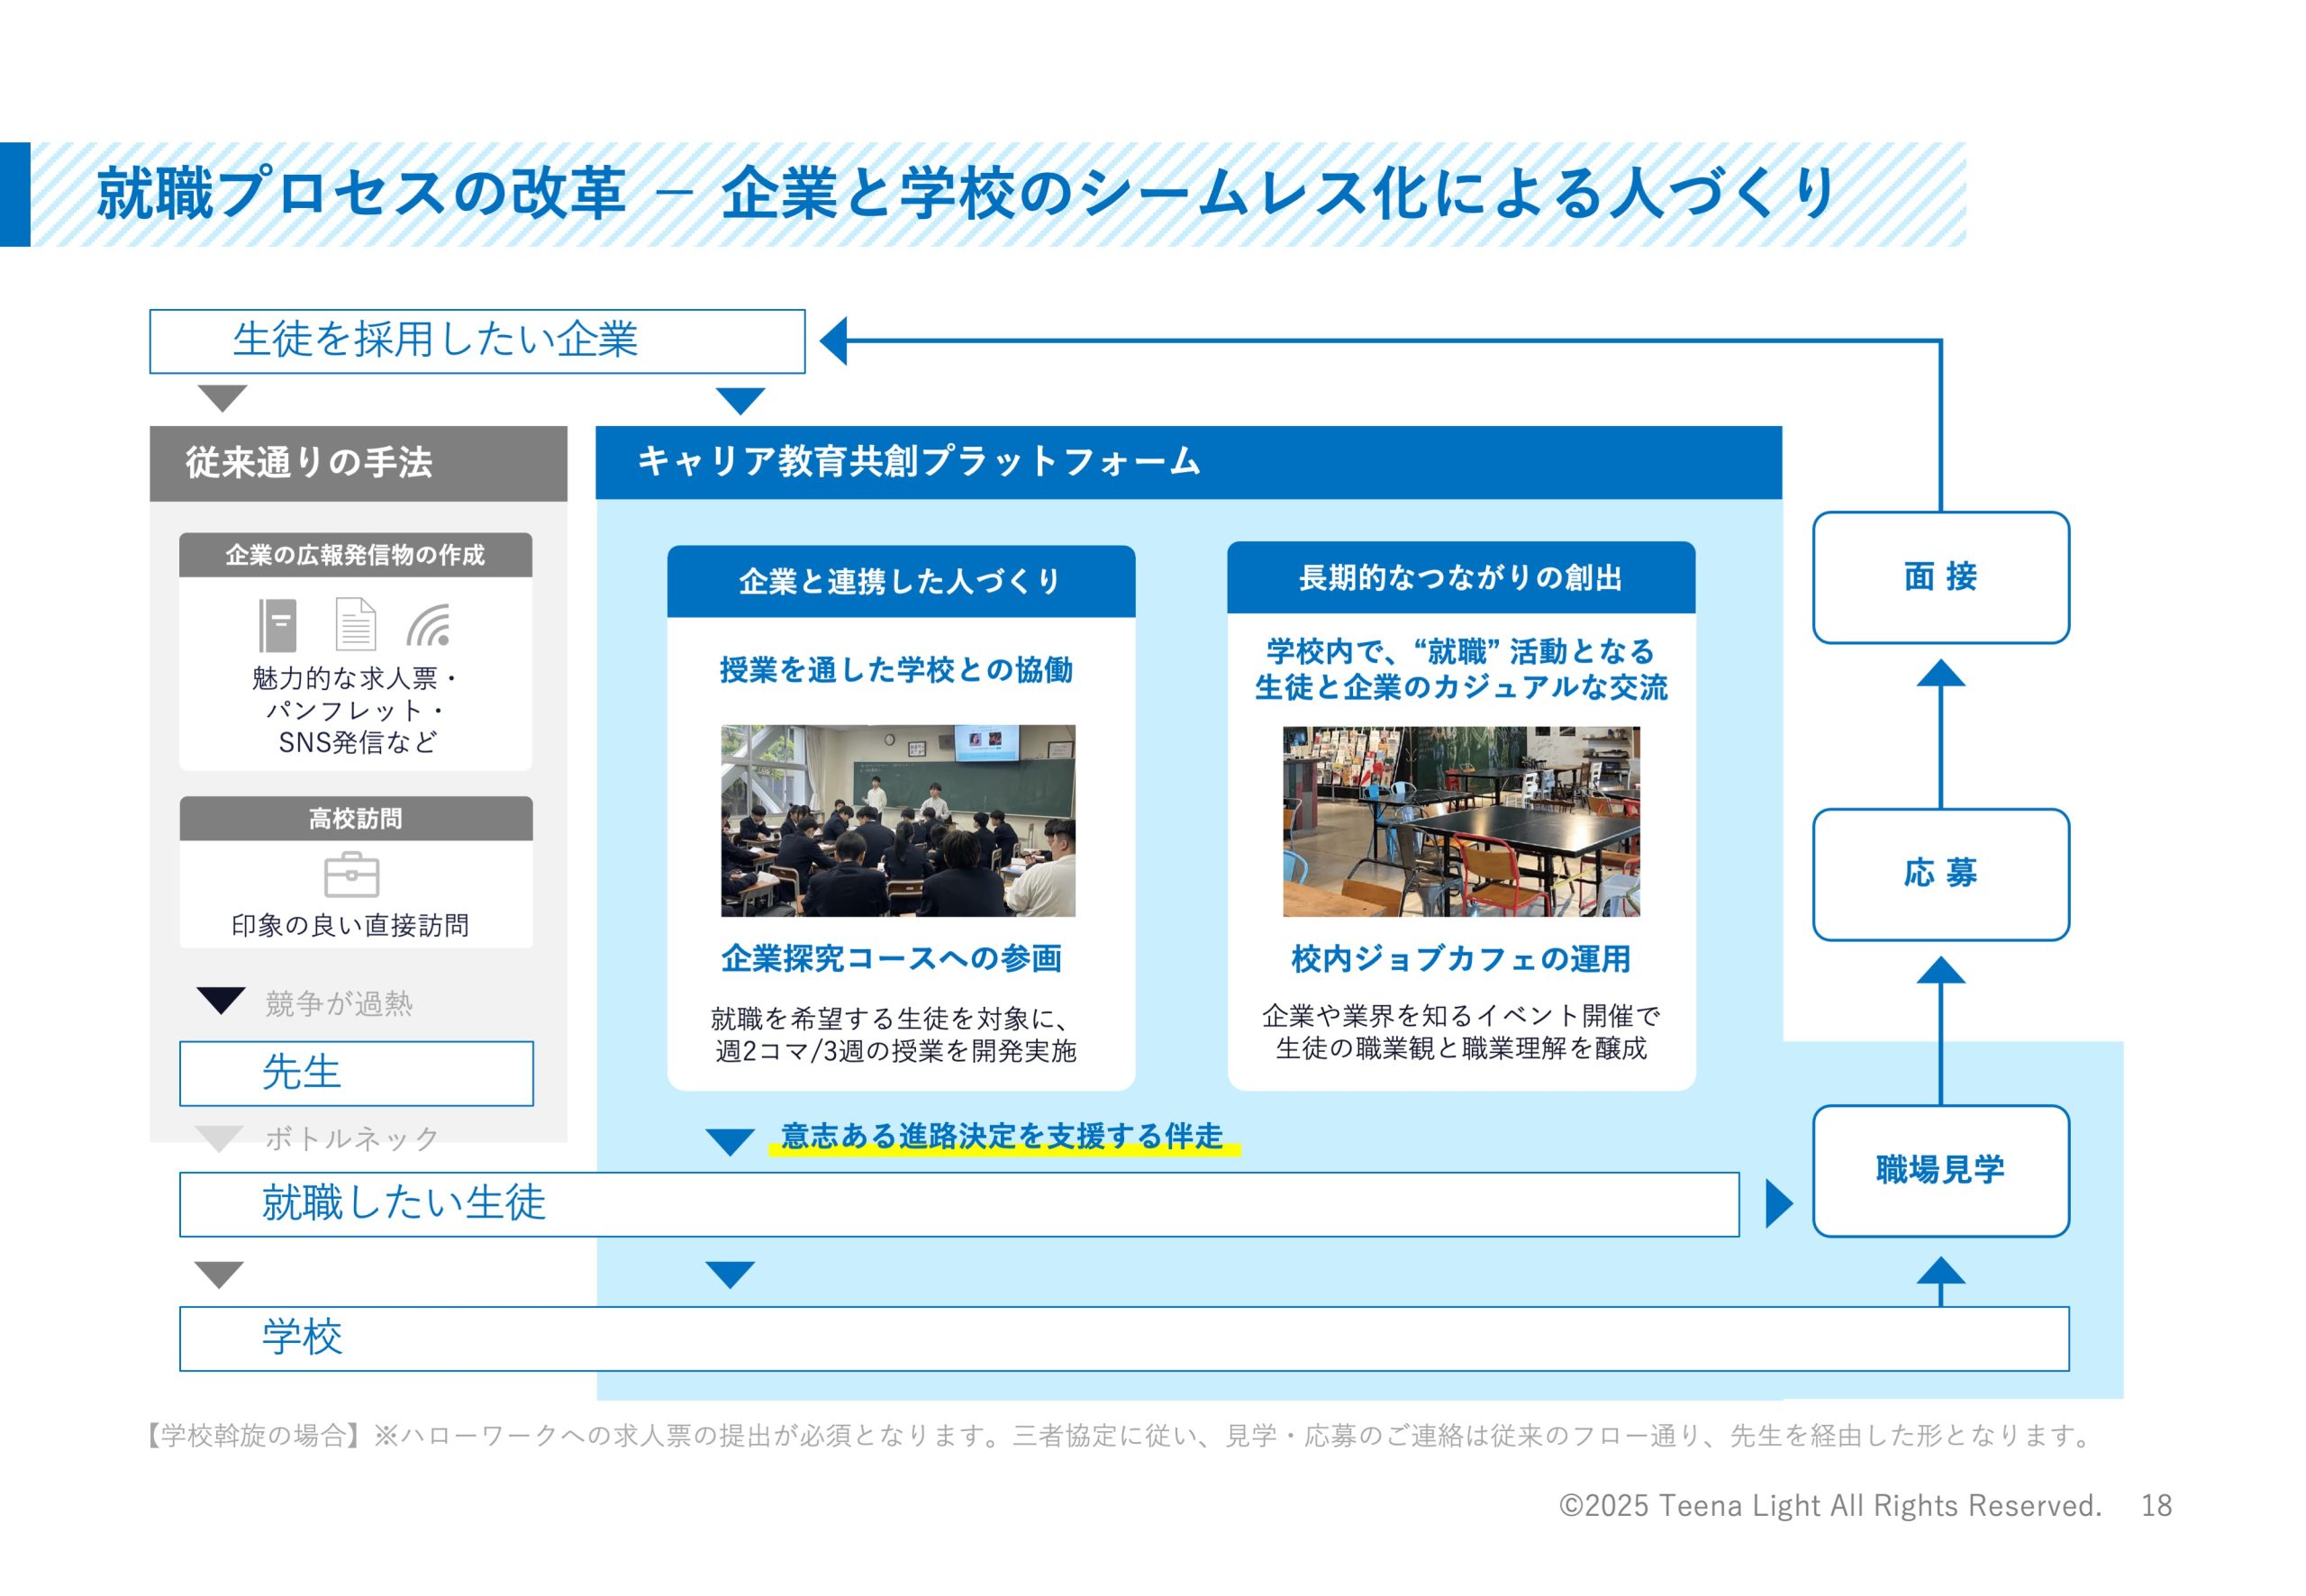Click the text 生徒と企業のカジュアルな交流
Viewport: 2306px width, 1596px height.
[x=1461, y=687]
